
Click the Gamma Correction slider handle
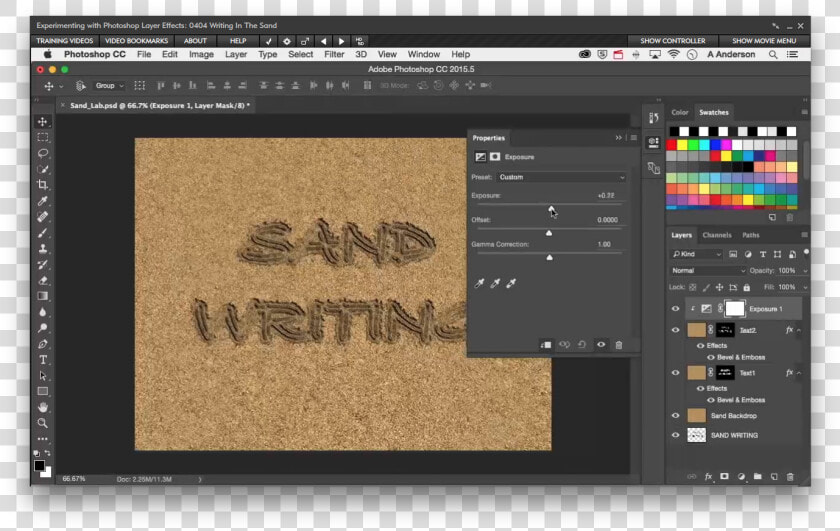point(549,257)
